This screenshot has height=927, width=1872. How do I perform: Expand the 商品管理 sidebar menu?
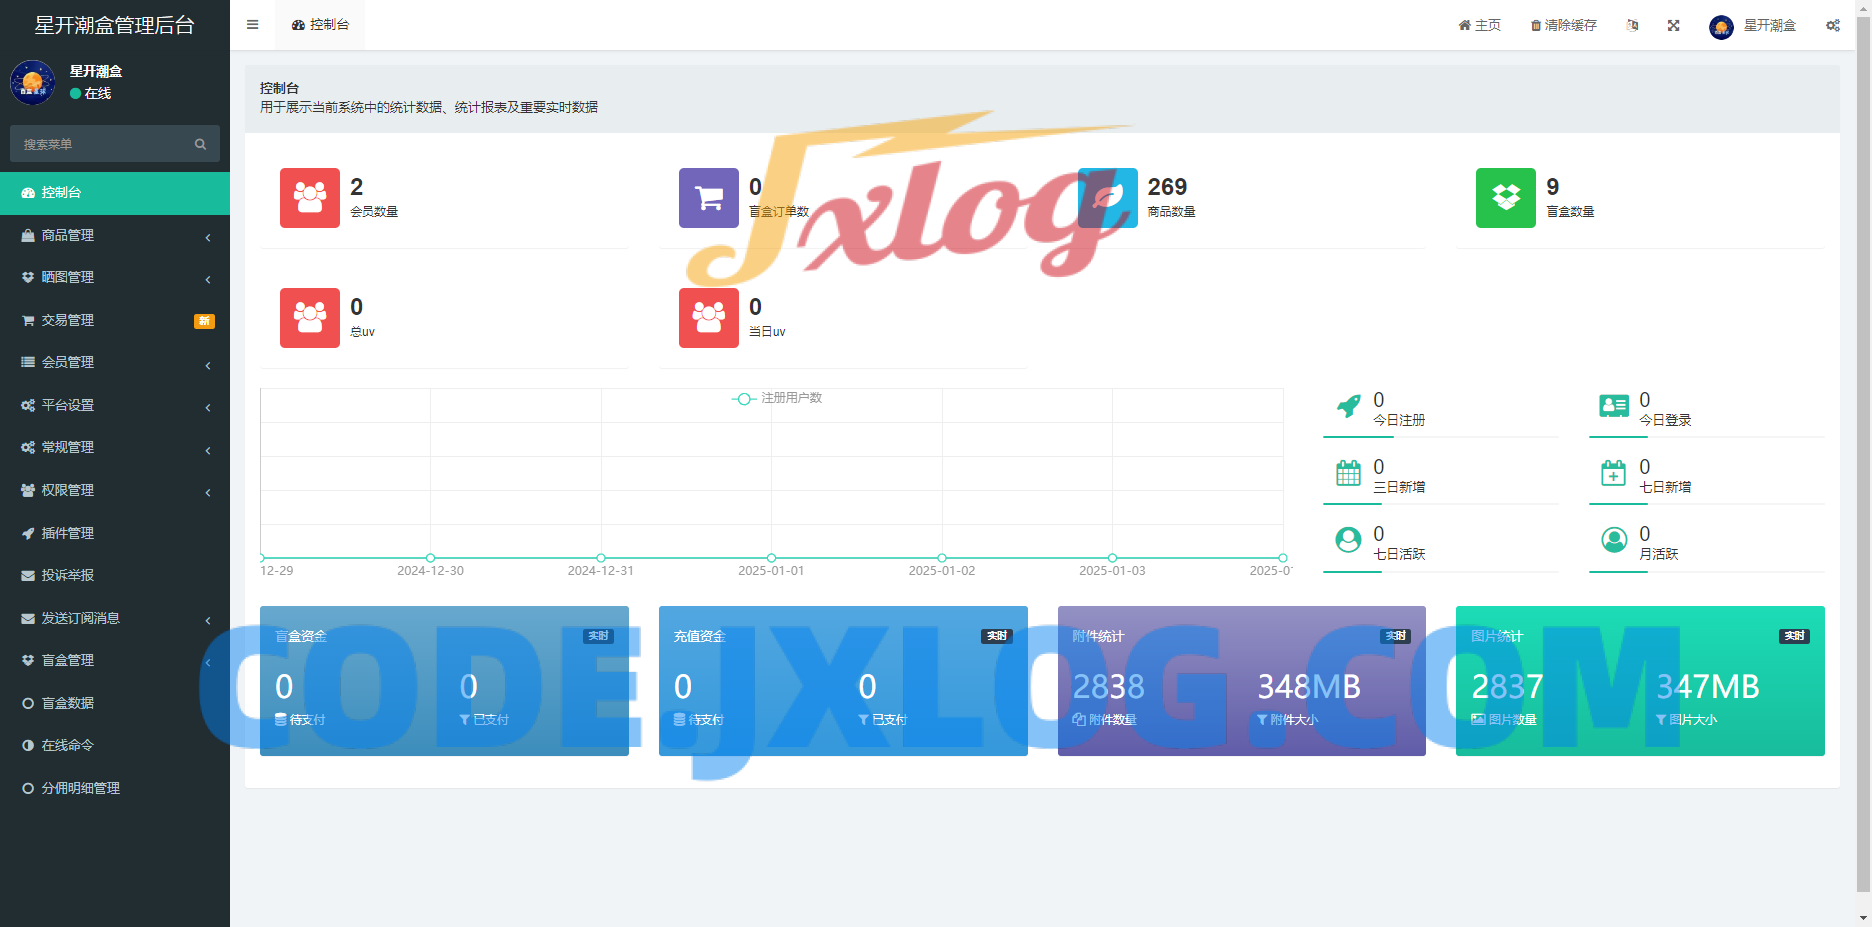(x=115, y=235)
